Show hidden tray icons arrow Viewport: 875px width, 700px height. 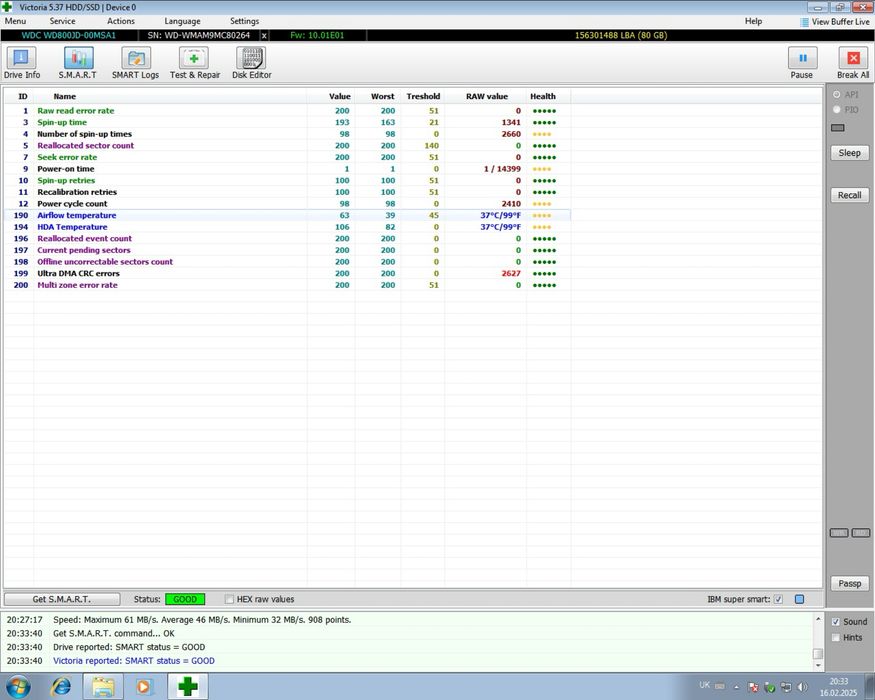pyautogui.click(x=736, y=687)
